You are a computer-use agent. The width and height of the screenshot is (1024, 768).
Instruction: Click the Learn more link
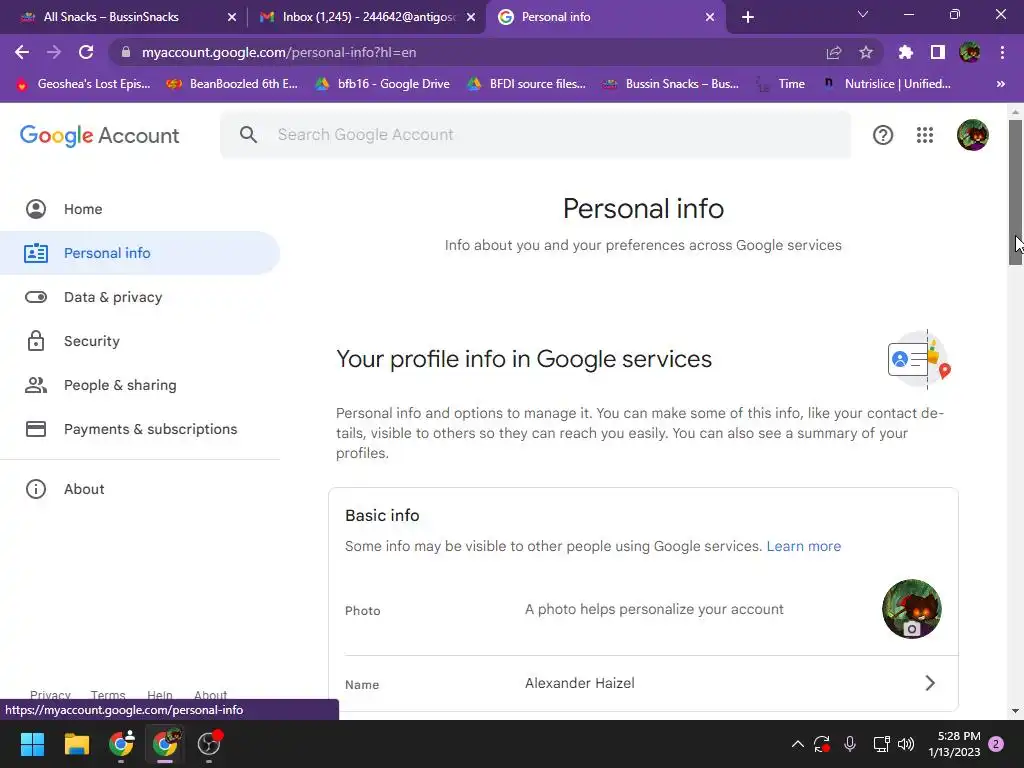coord(803,546)
